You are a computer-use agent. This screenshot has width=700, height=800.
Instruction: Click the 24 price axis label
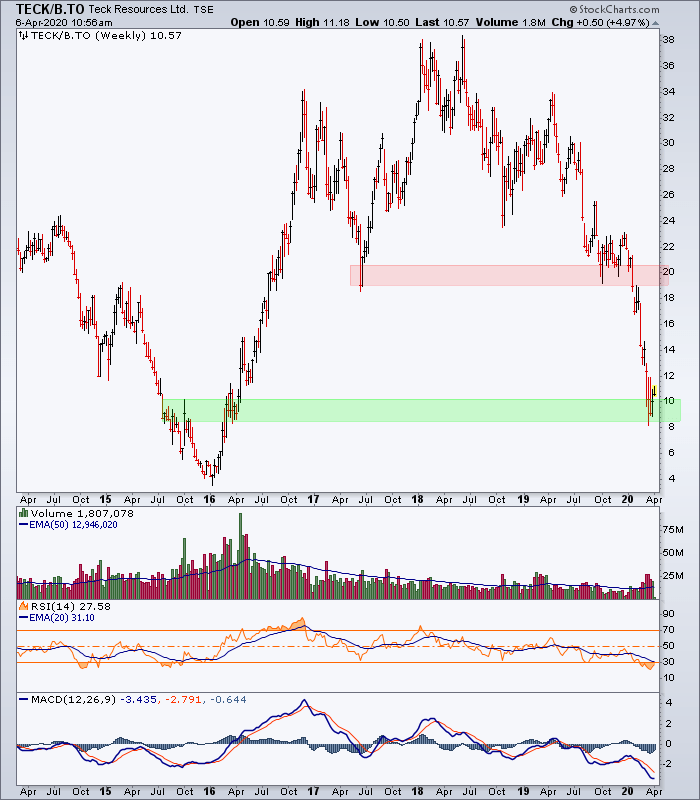pyautogui.click(x=668, y=221)
